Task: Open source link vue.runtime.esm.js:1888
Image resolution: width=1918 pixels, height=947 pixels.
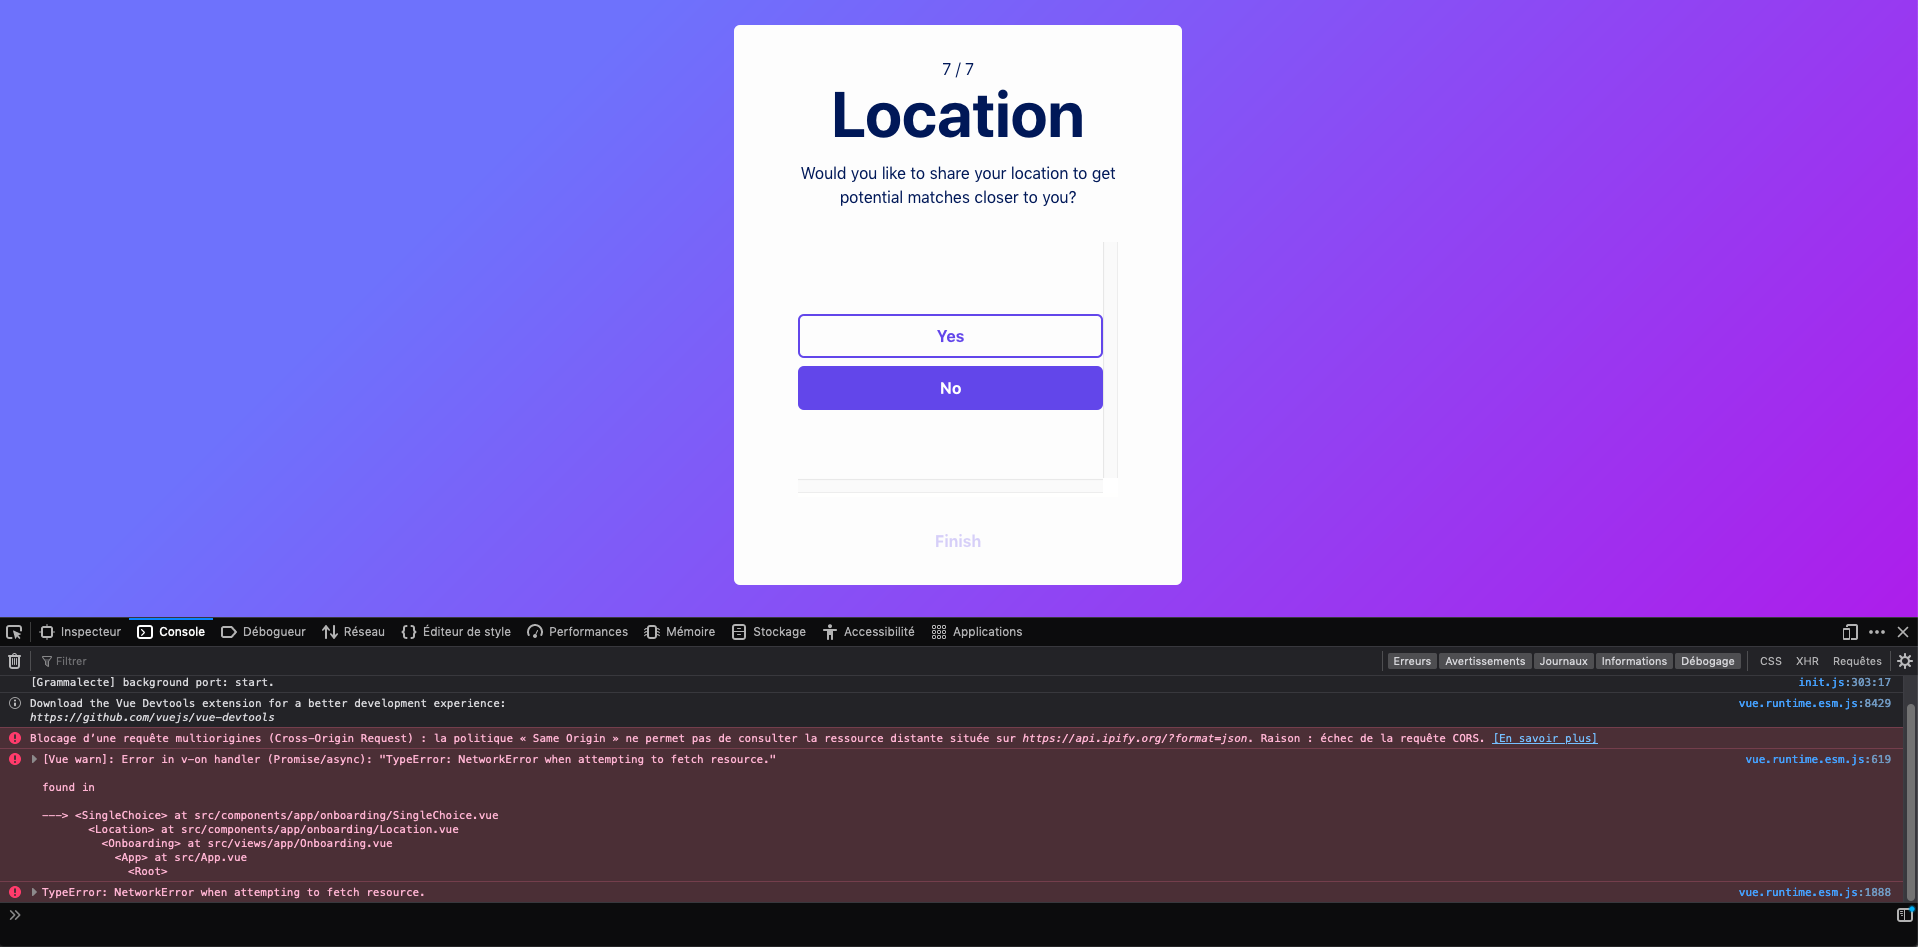Action: (x=1814, y=892)
